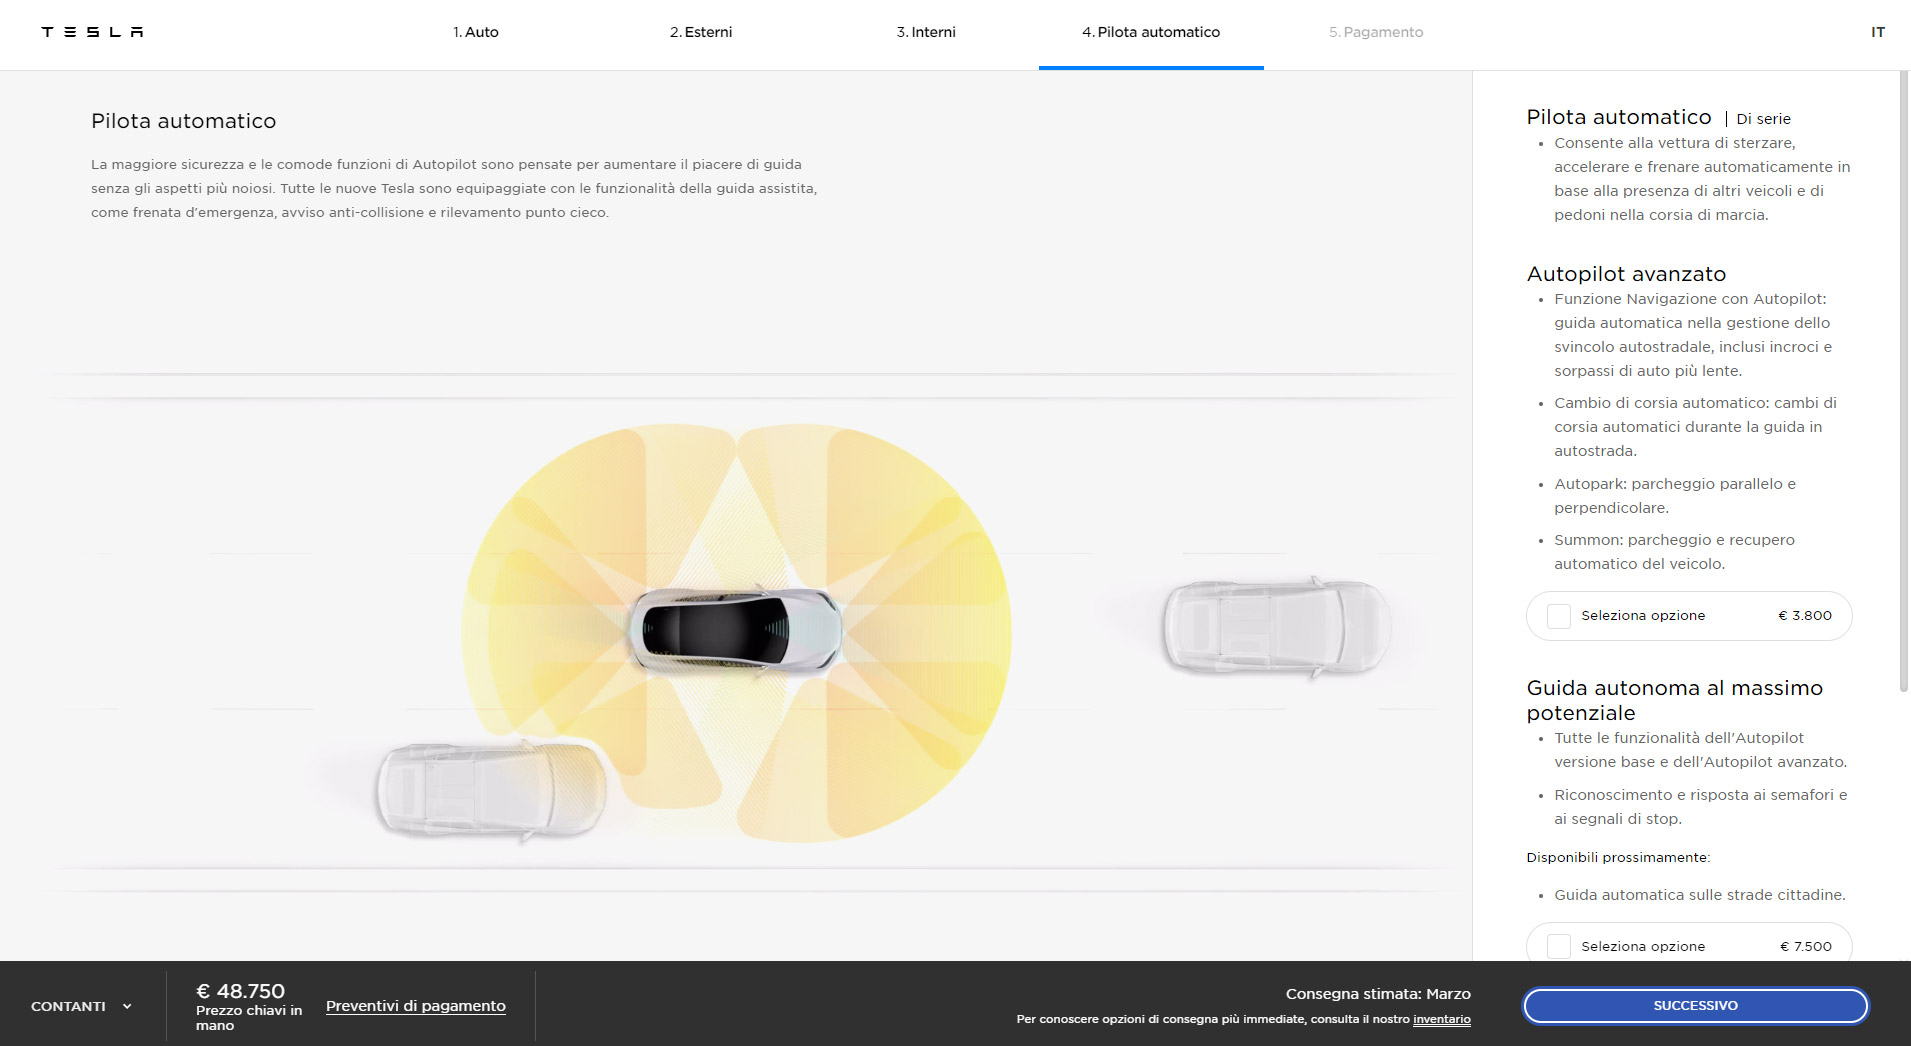Tick Guida autonoma € 7.500 checkbox
The image size is (1911, 1046).
coord(1559,946)
